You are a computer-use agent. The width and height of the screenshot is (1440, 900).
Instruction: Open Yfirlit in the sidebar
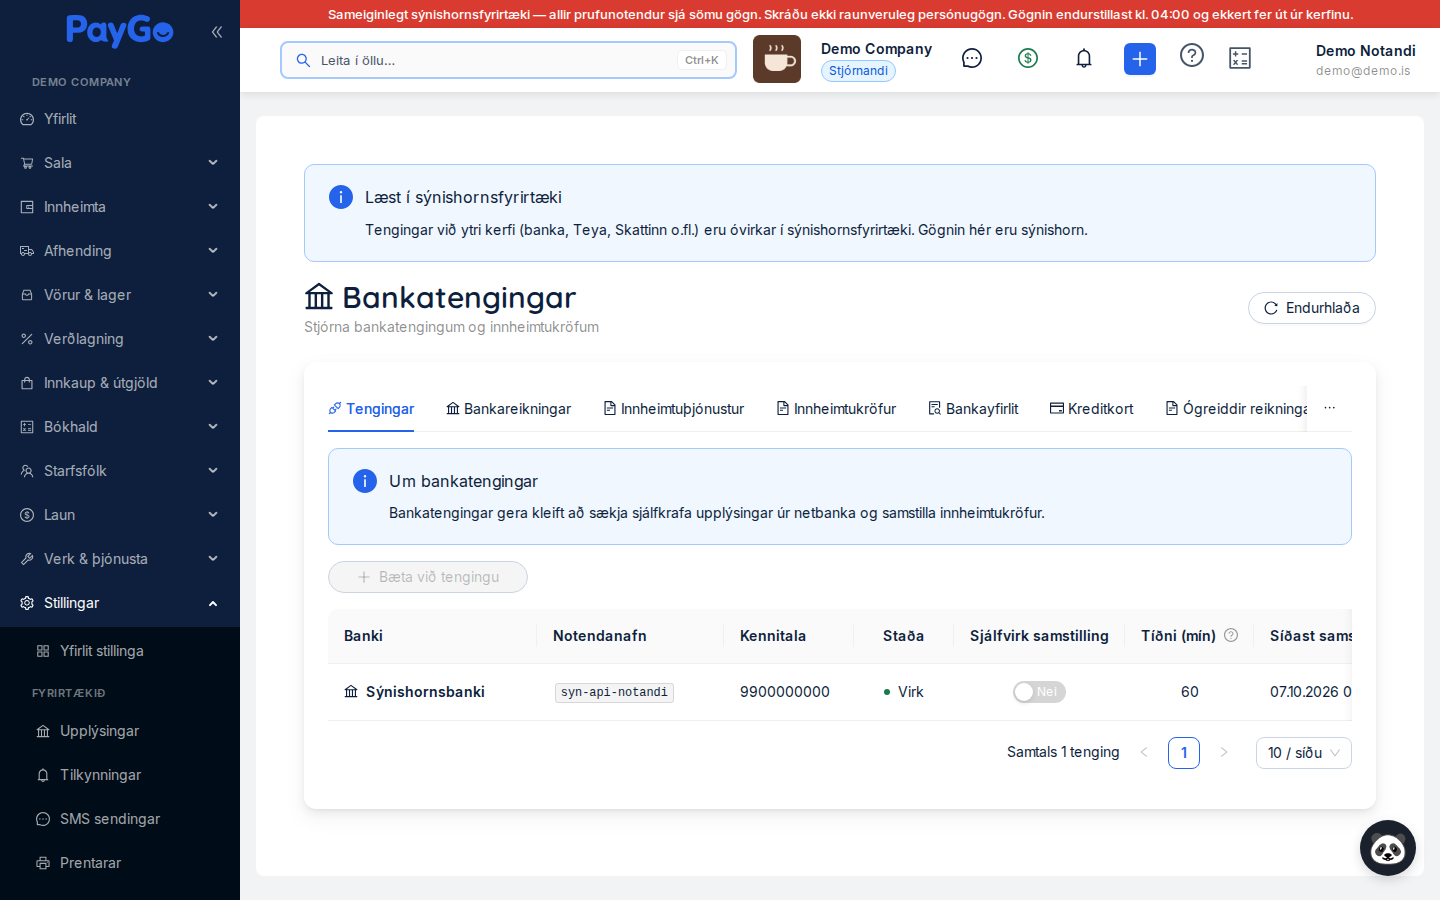point(120,119)
